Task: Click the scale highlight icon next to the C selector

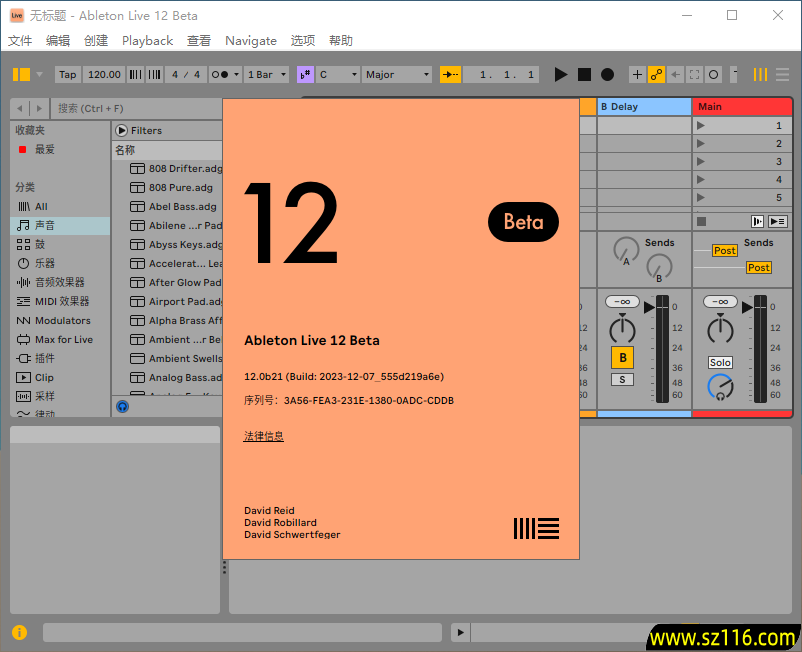Action: coord(305,74)
